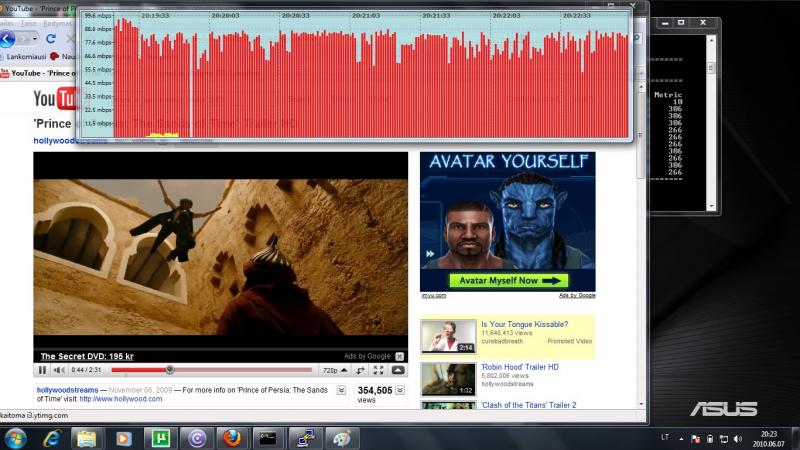The height and width of the screenshot is (450, 800).
Task: Open 'The Secret DVD: 195 kr' ad link
Action: click(x=87, y=356)
